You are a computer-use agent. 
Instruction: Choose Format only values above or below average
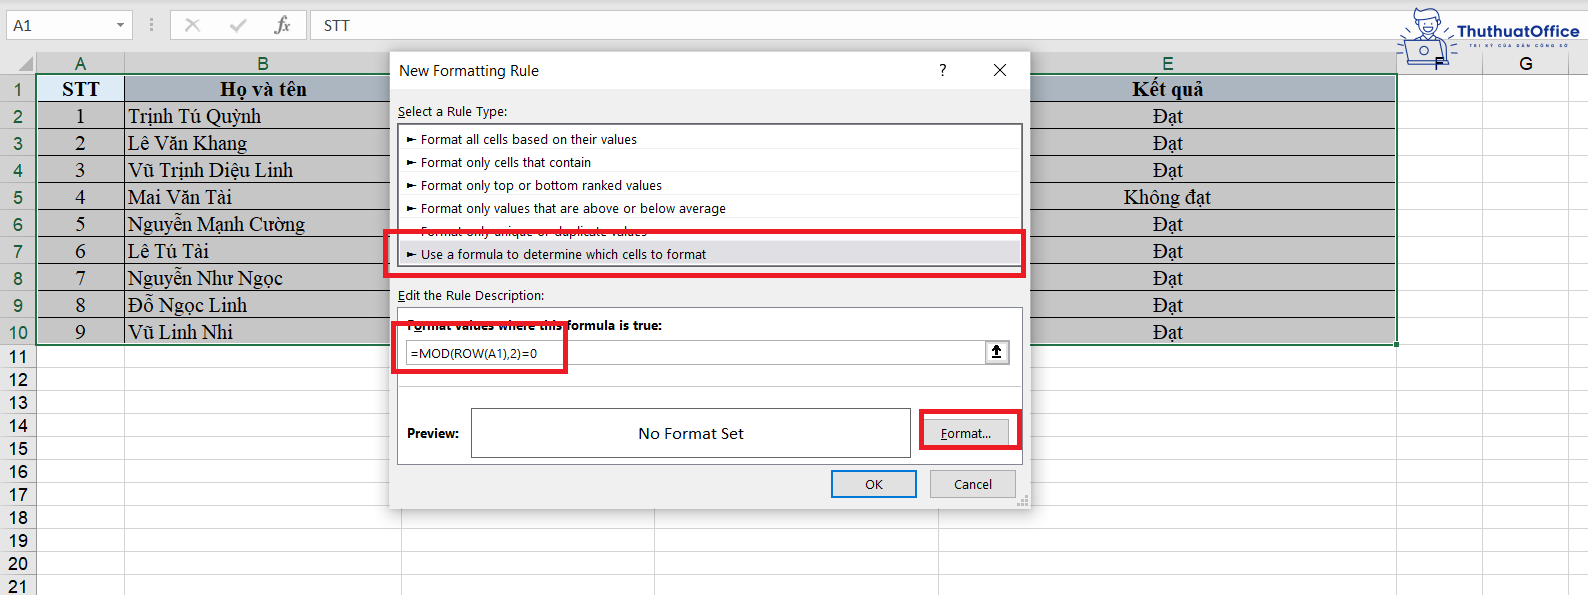pyautogui.click(x=710, y=208)
